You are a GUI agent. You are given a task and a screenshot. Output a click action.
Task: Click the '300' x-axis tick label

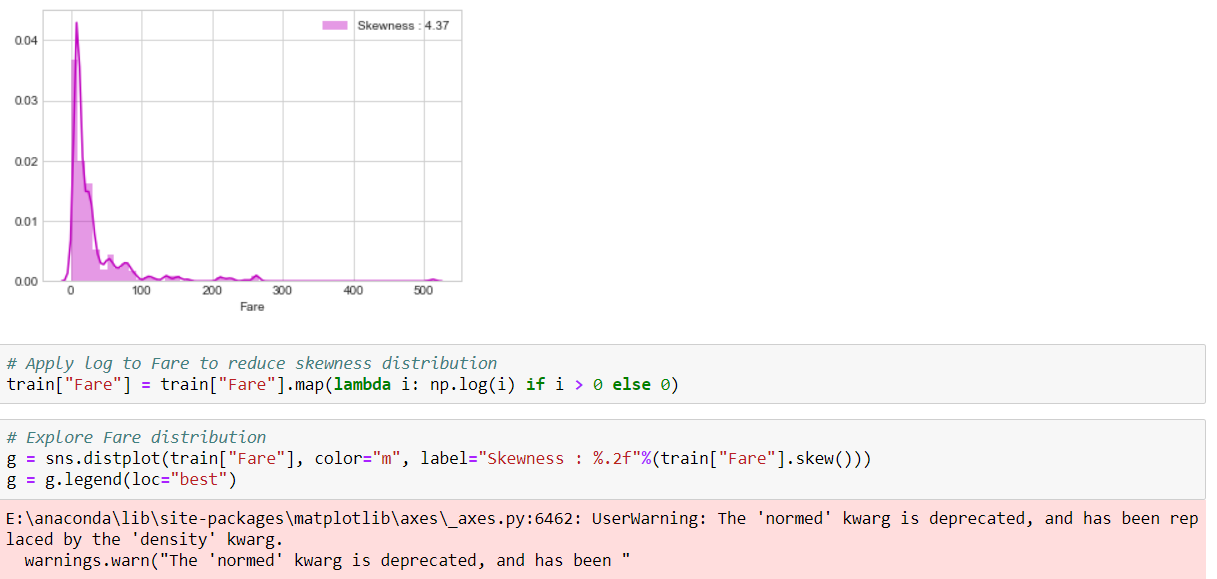point(283,290)
